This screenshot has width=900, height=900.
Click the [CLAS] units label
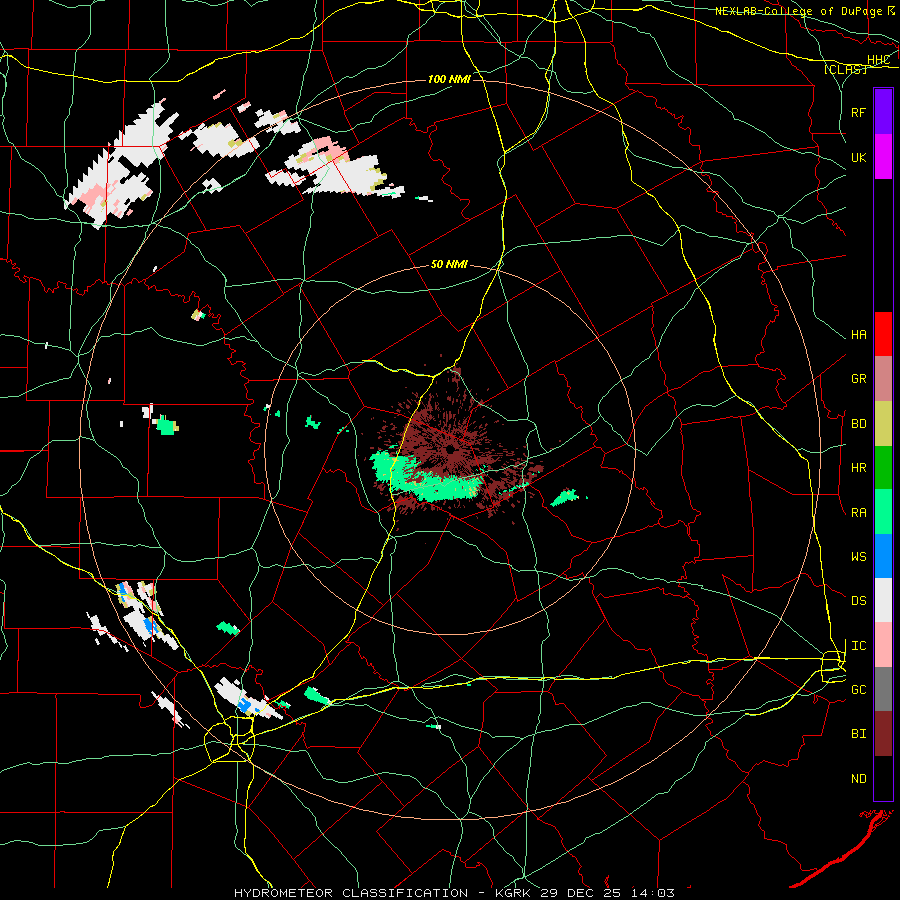[845, 70]
